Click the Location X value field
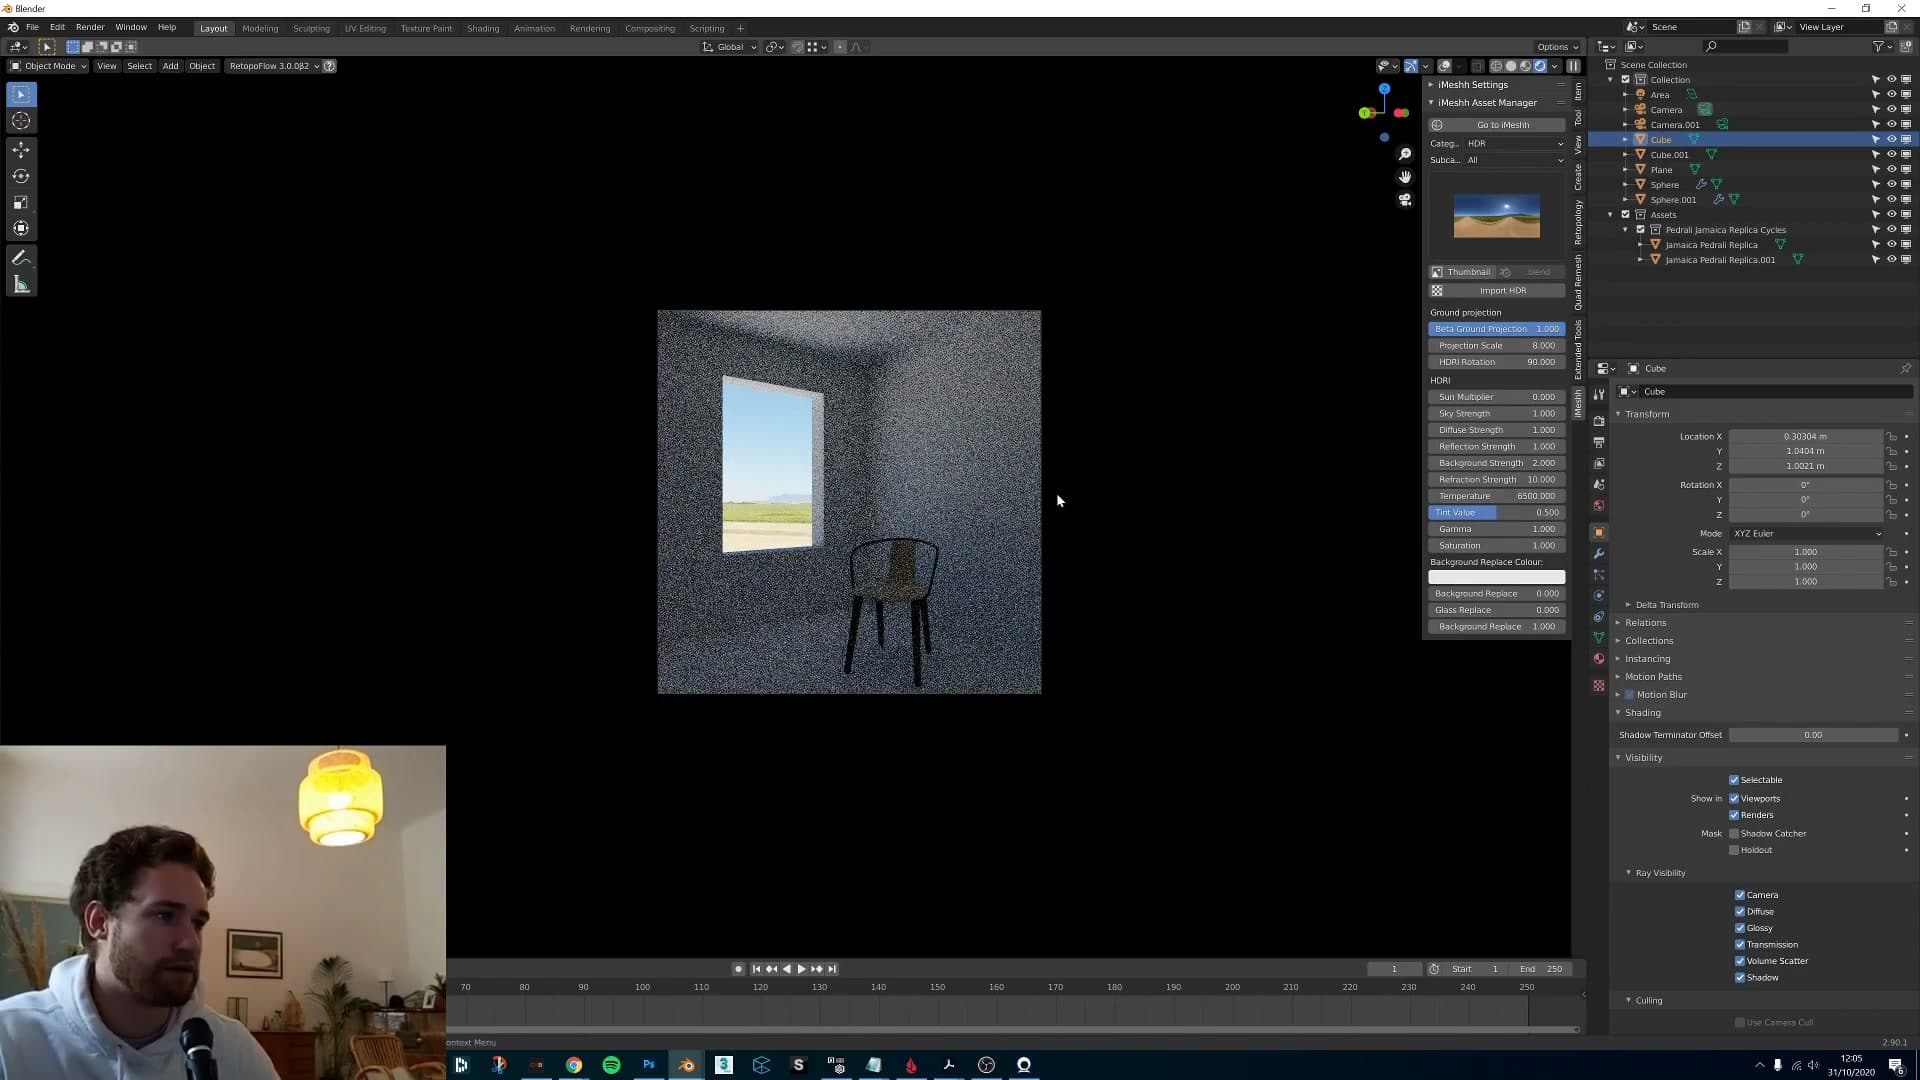The image size is (1920, 1080). coord(1806,437)
